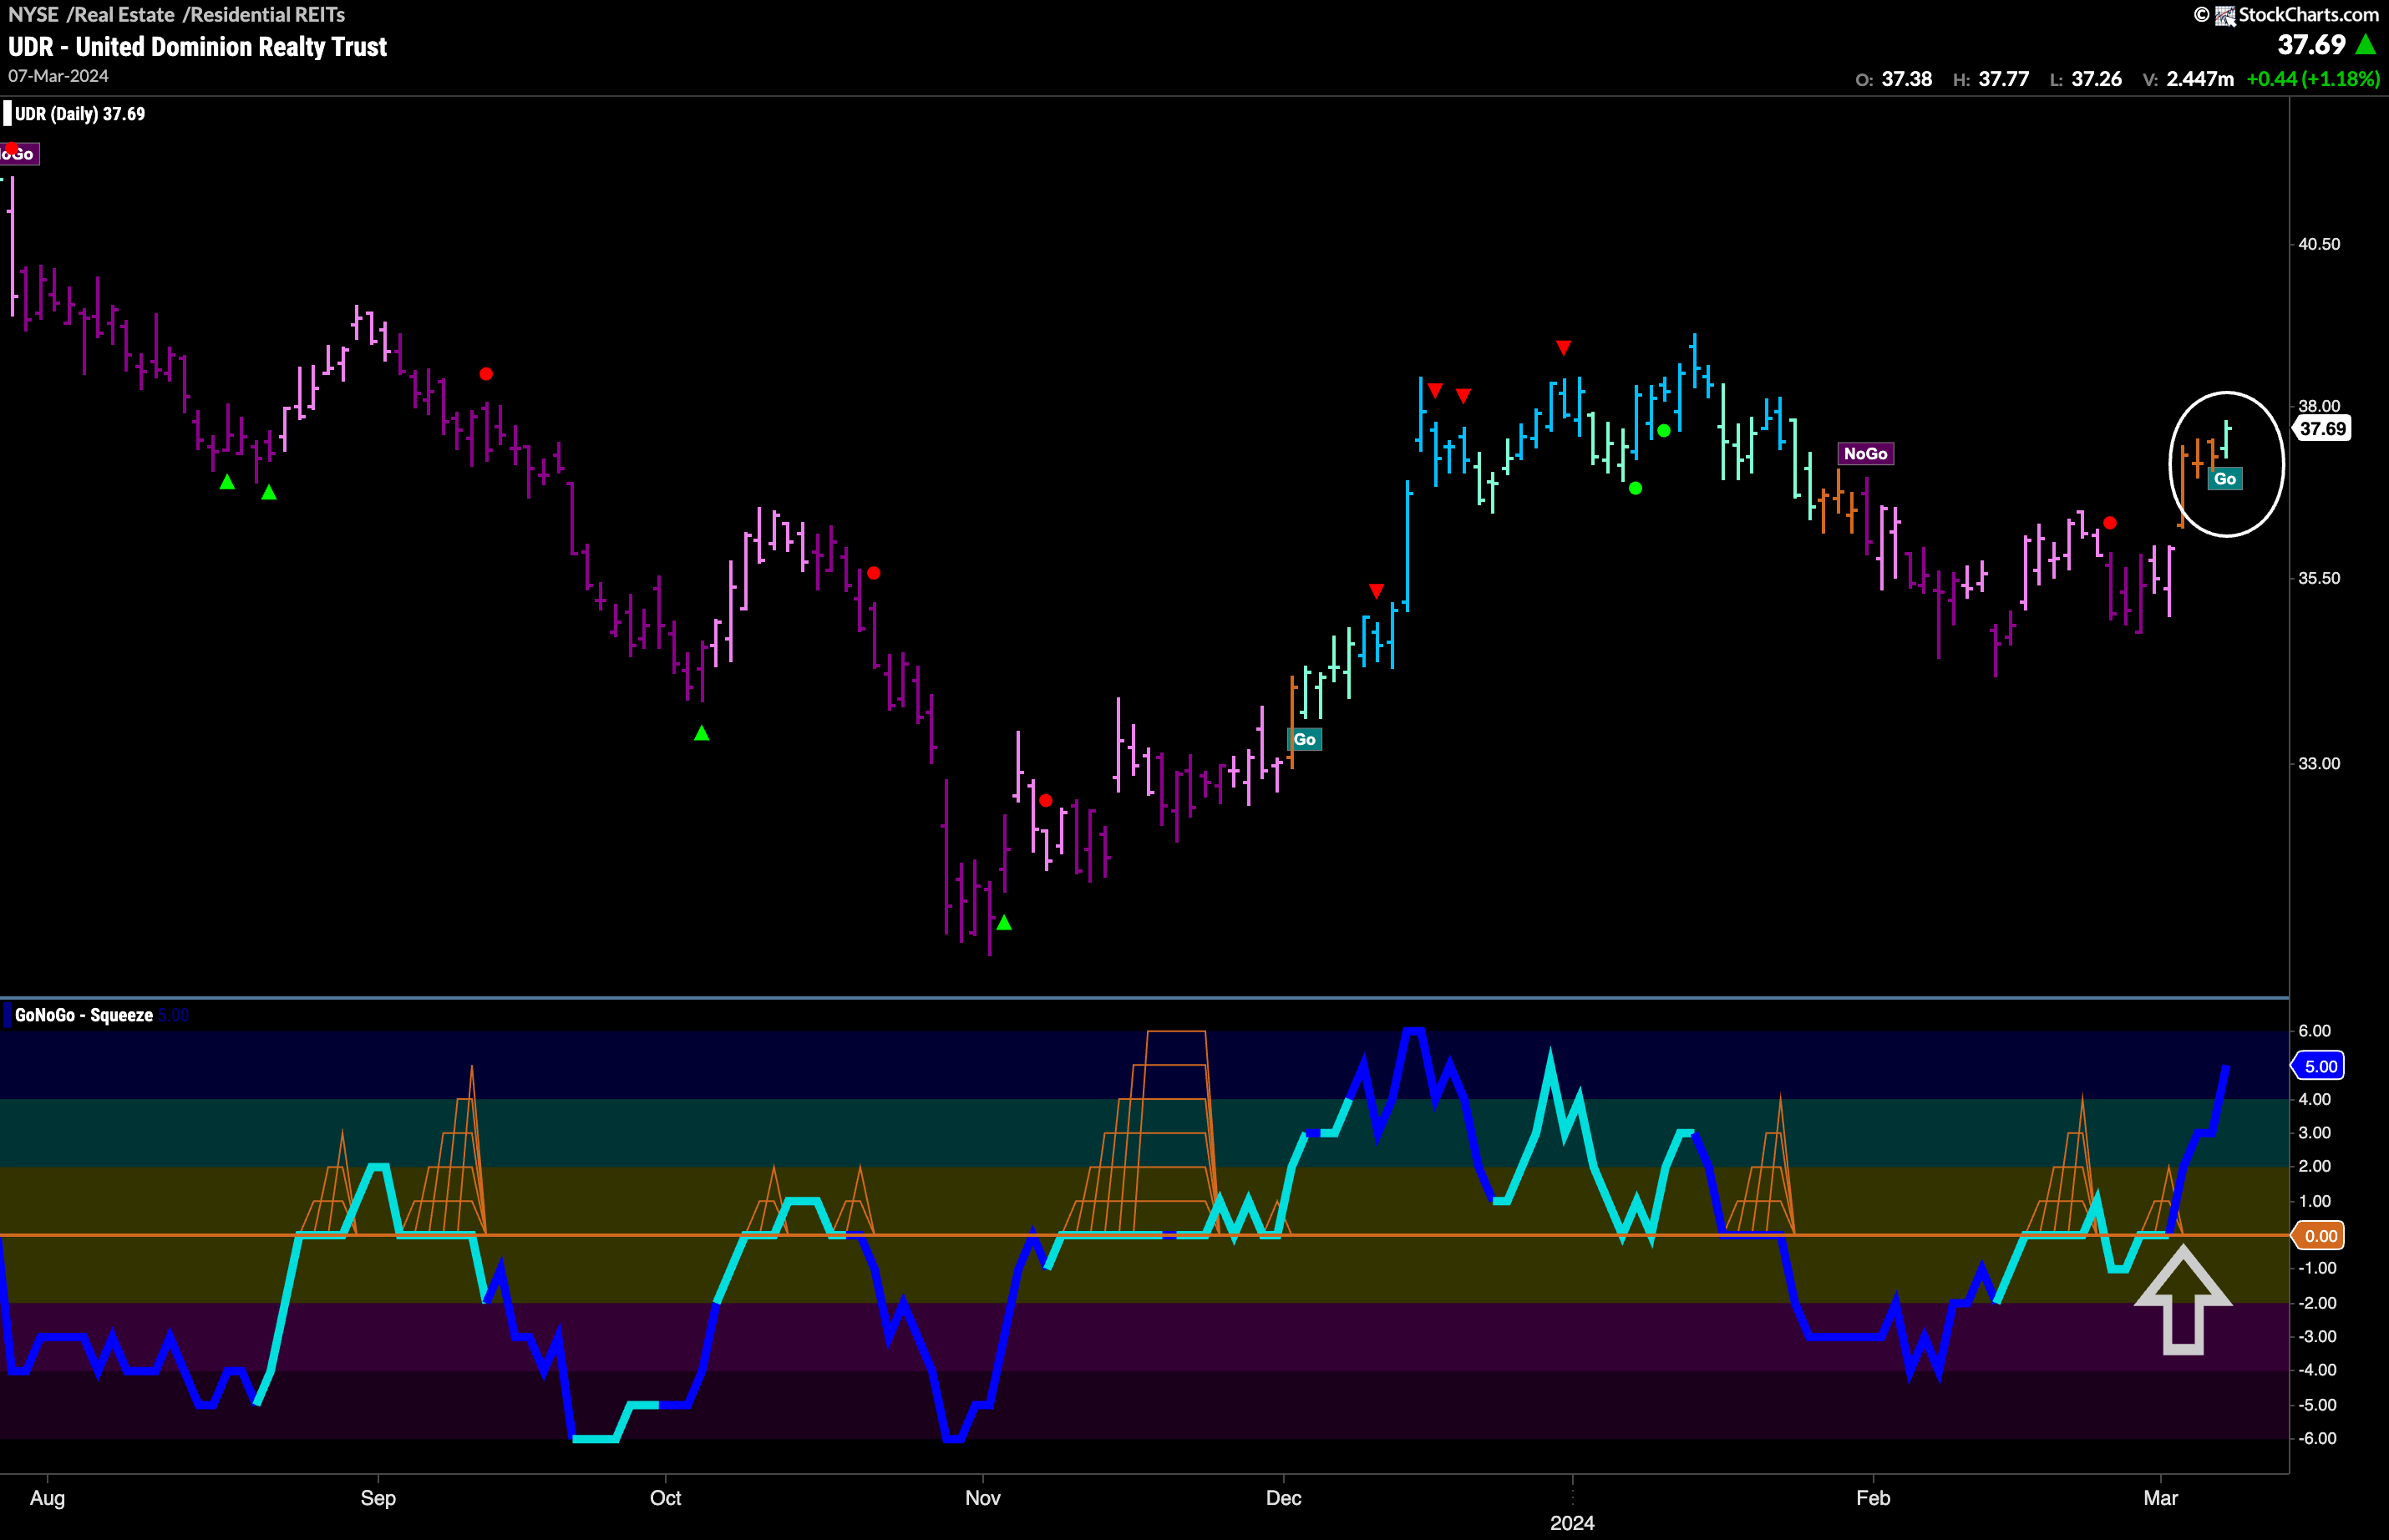Click the red down-triangle at end of December
This screenshot has height=1540, width=2389.
(x=1563, y=348)
